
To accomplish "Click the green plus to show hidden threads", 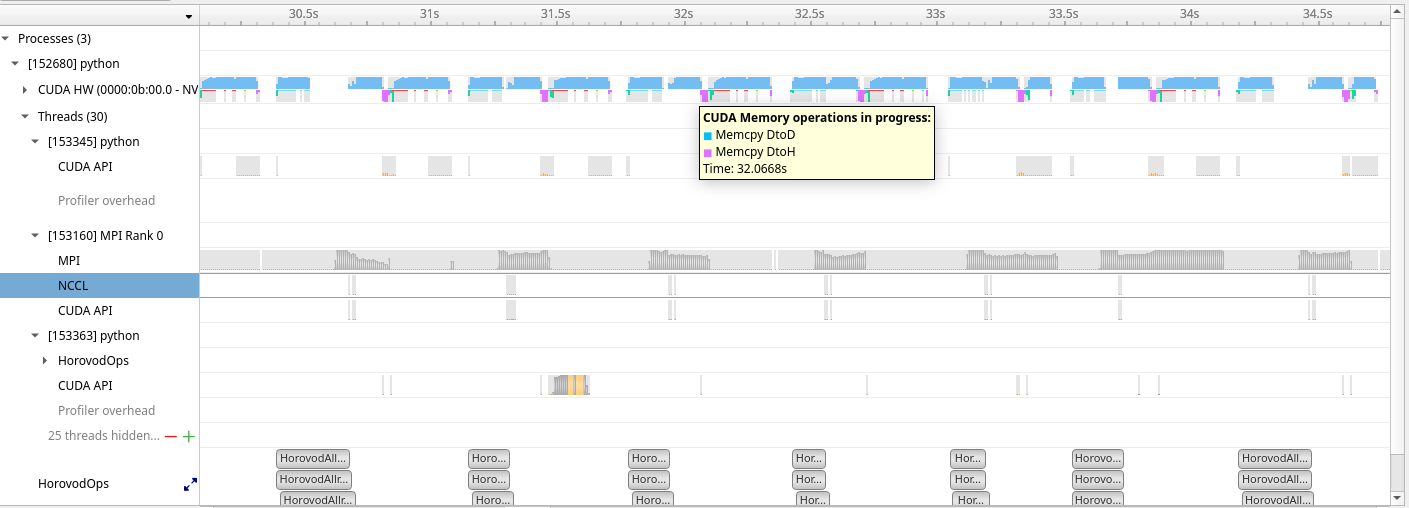I will (189, 436).
